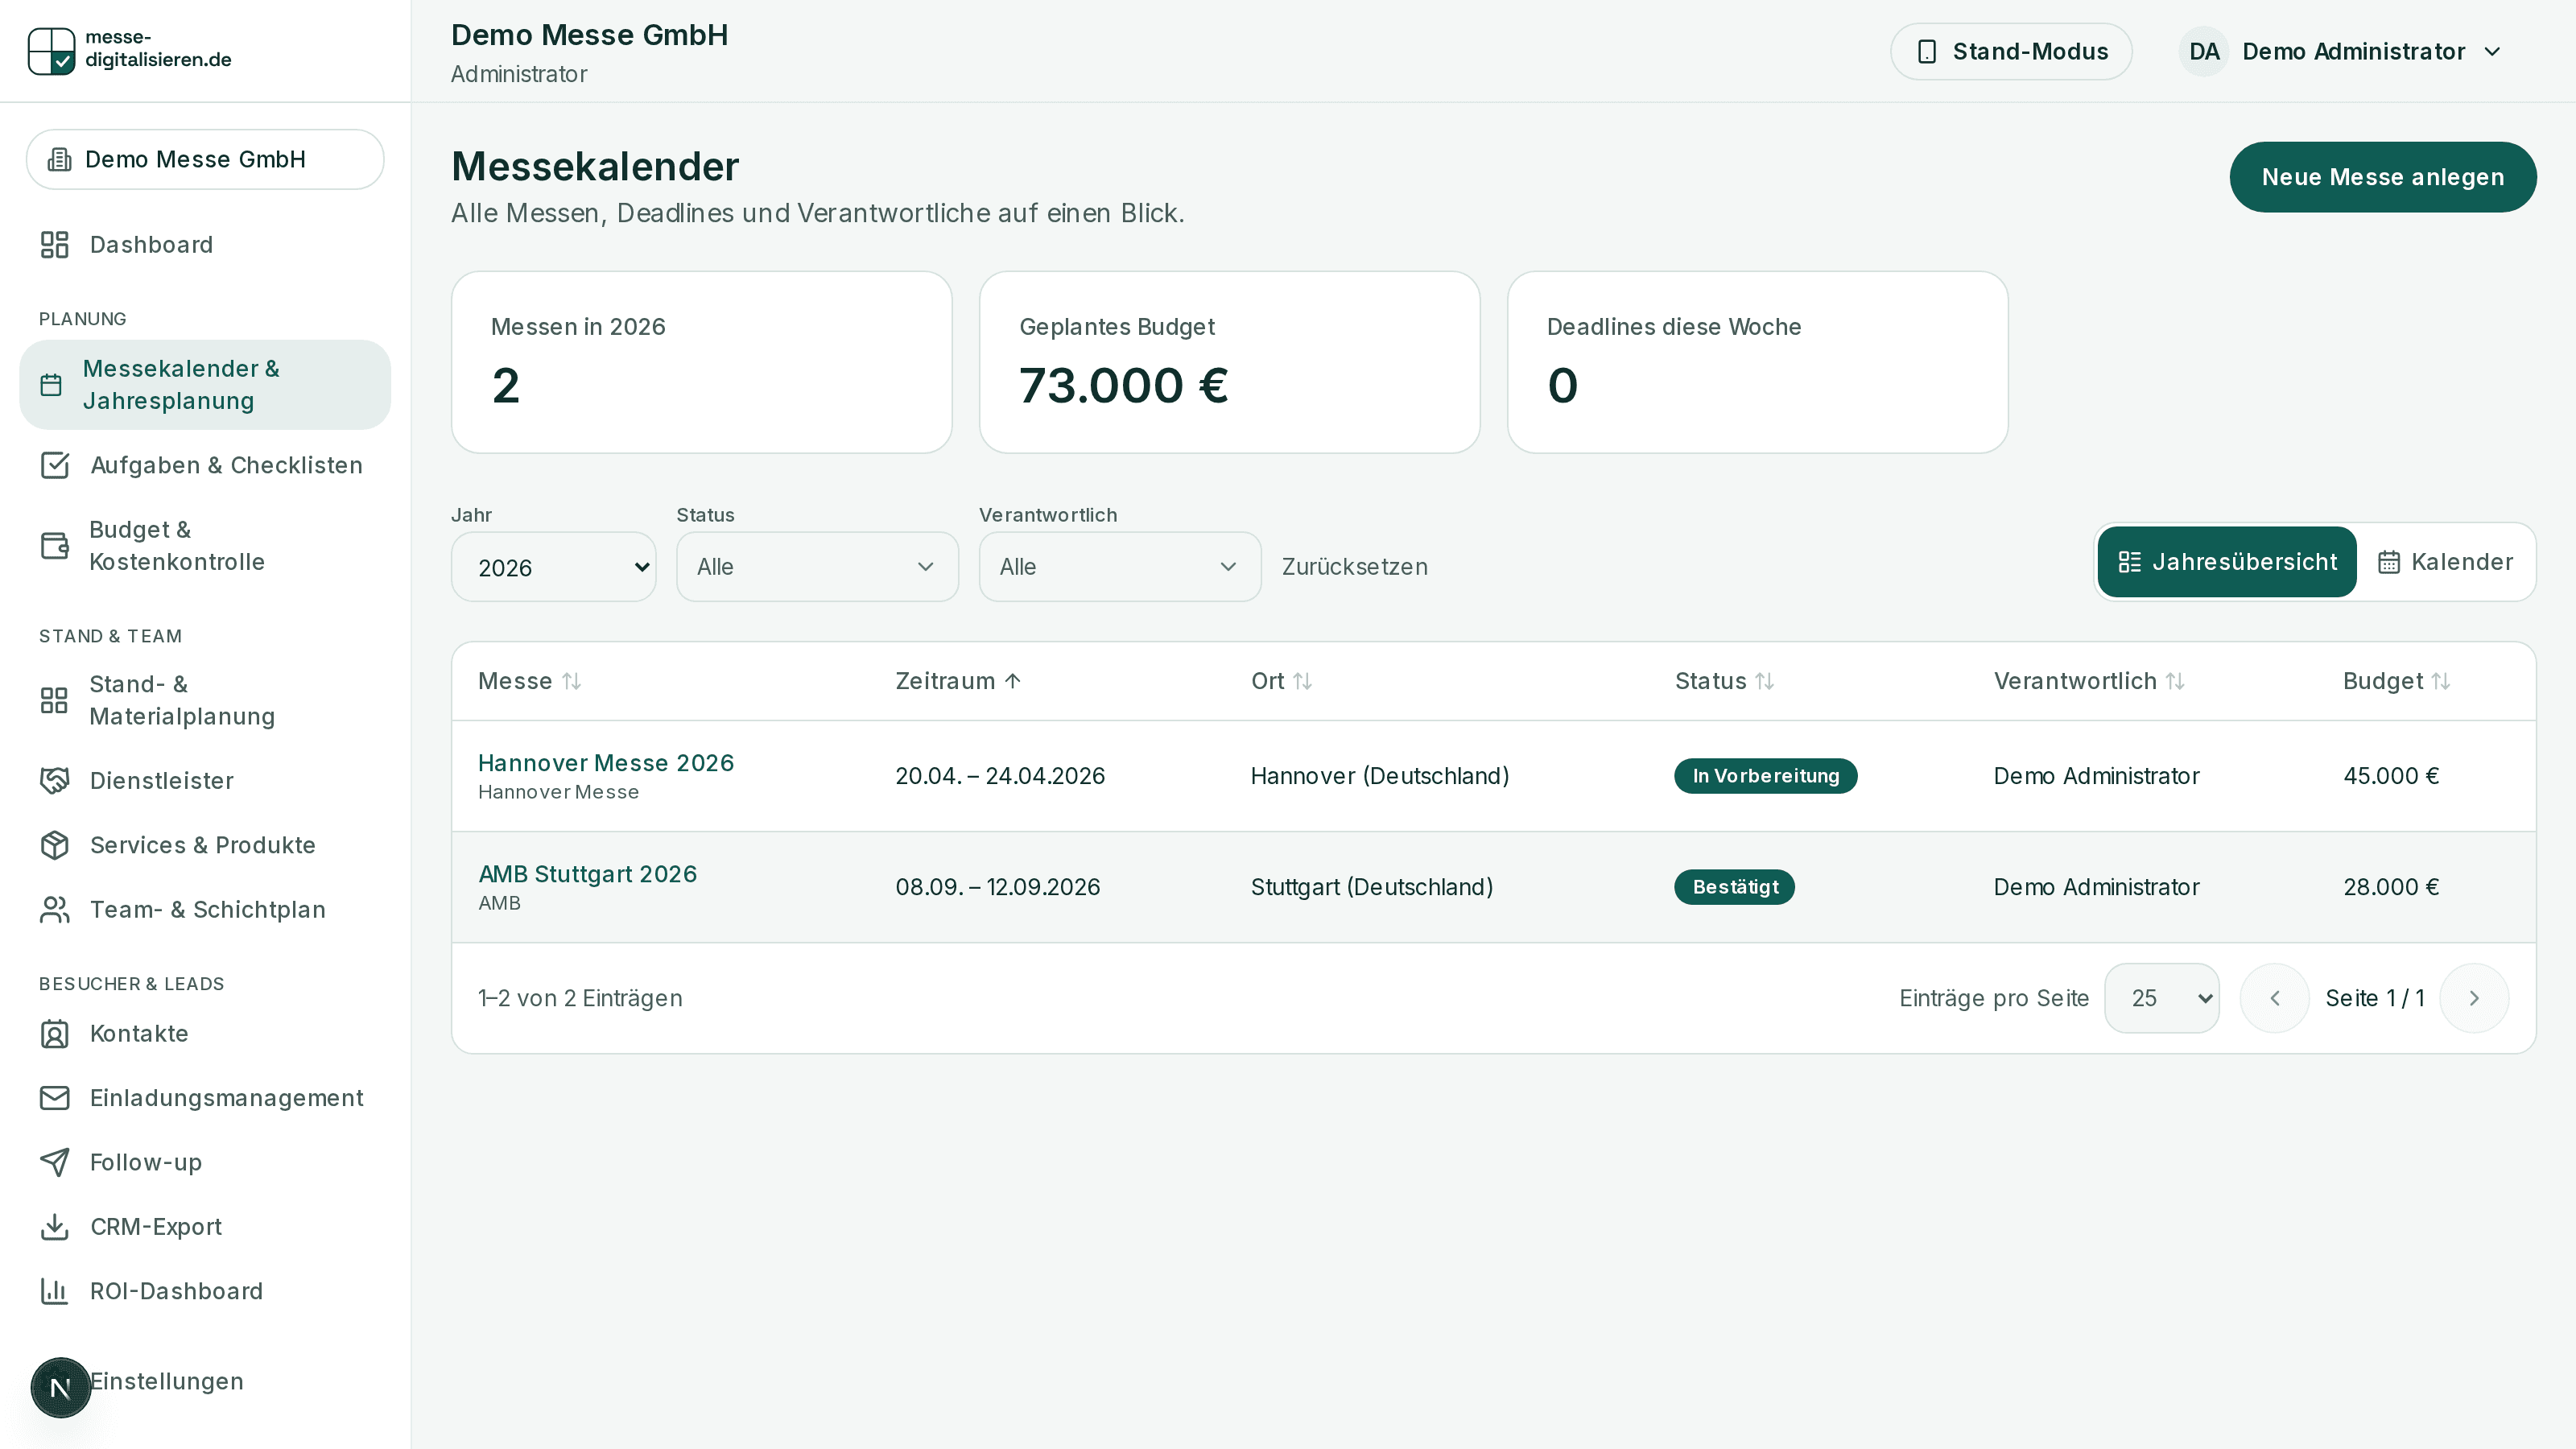This screenshot has height=1449, width=2576.
Task: Sort table by Ort column
Action: pyautogui.click(x=1282, y=681)
